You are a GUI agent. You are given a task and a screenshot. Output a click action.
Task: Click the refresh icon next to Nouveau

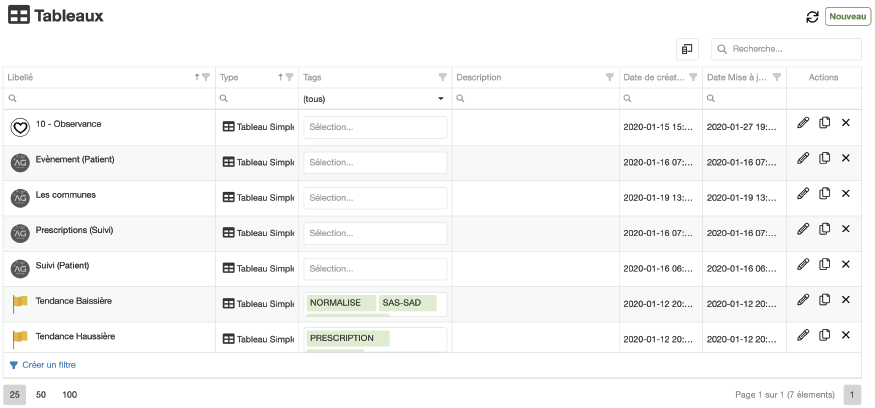812,17
